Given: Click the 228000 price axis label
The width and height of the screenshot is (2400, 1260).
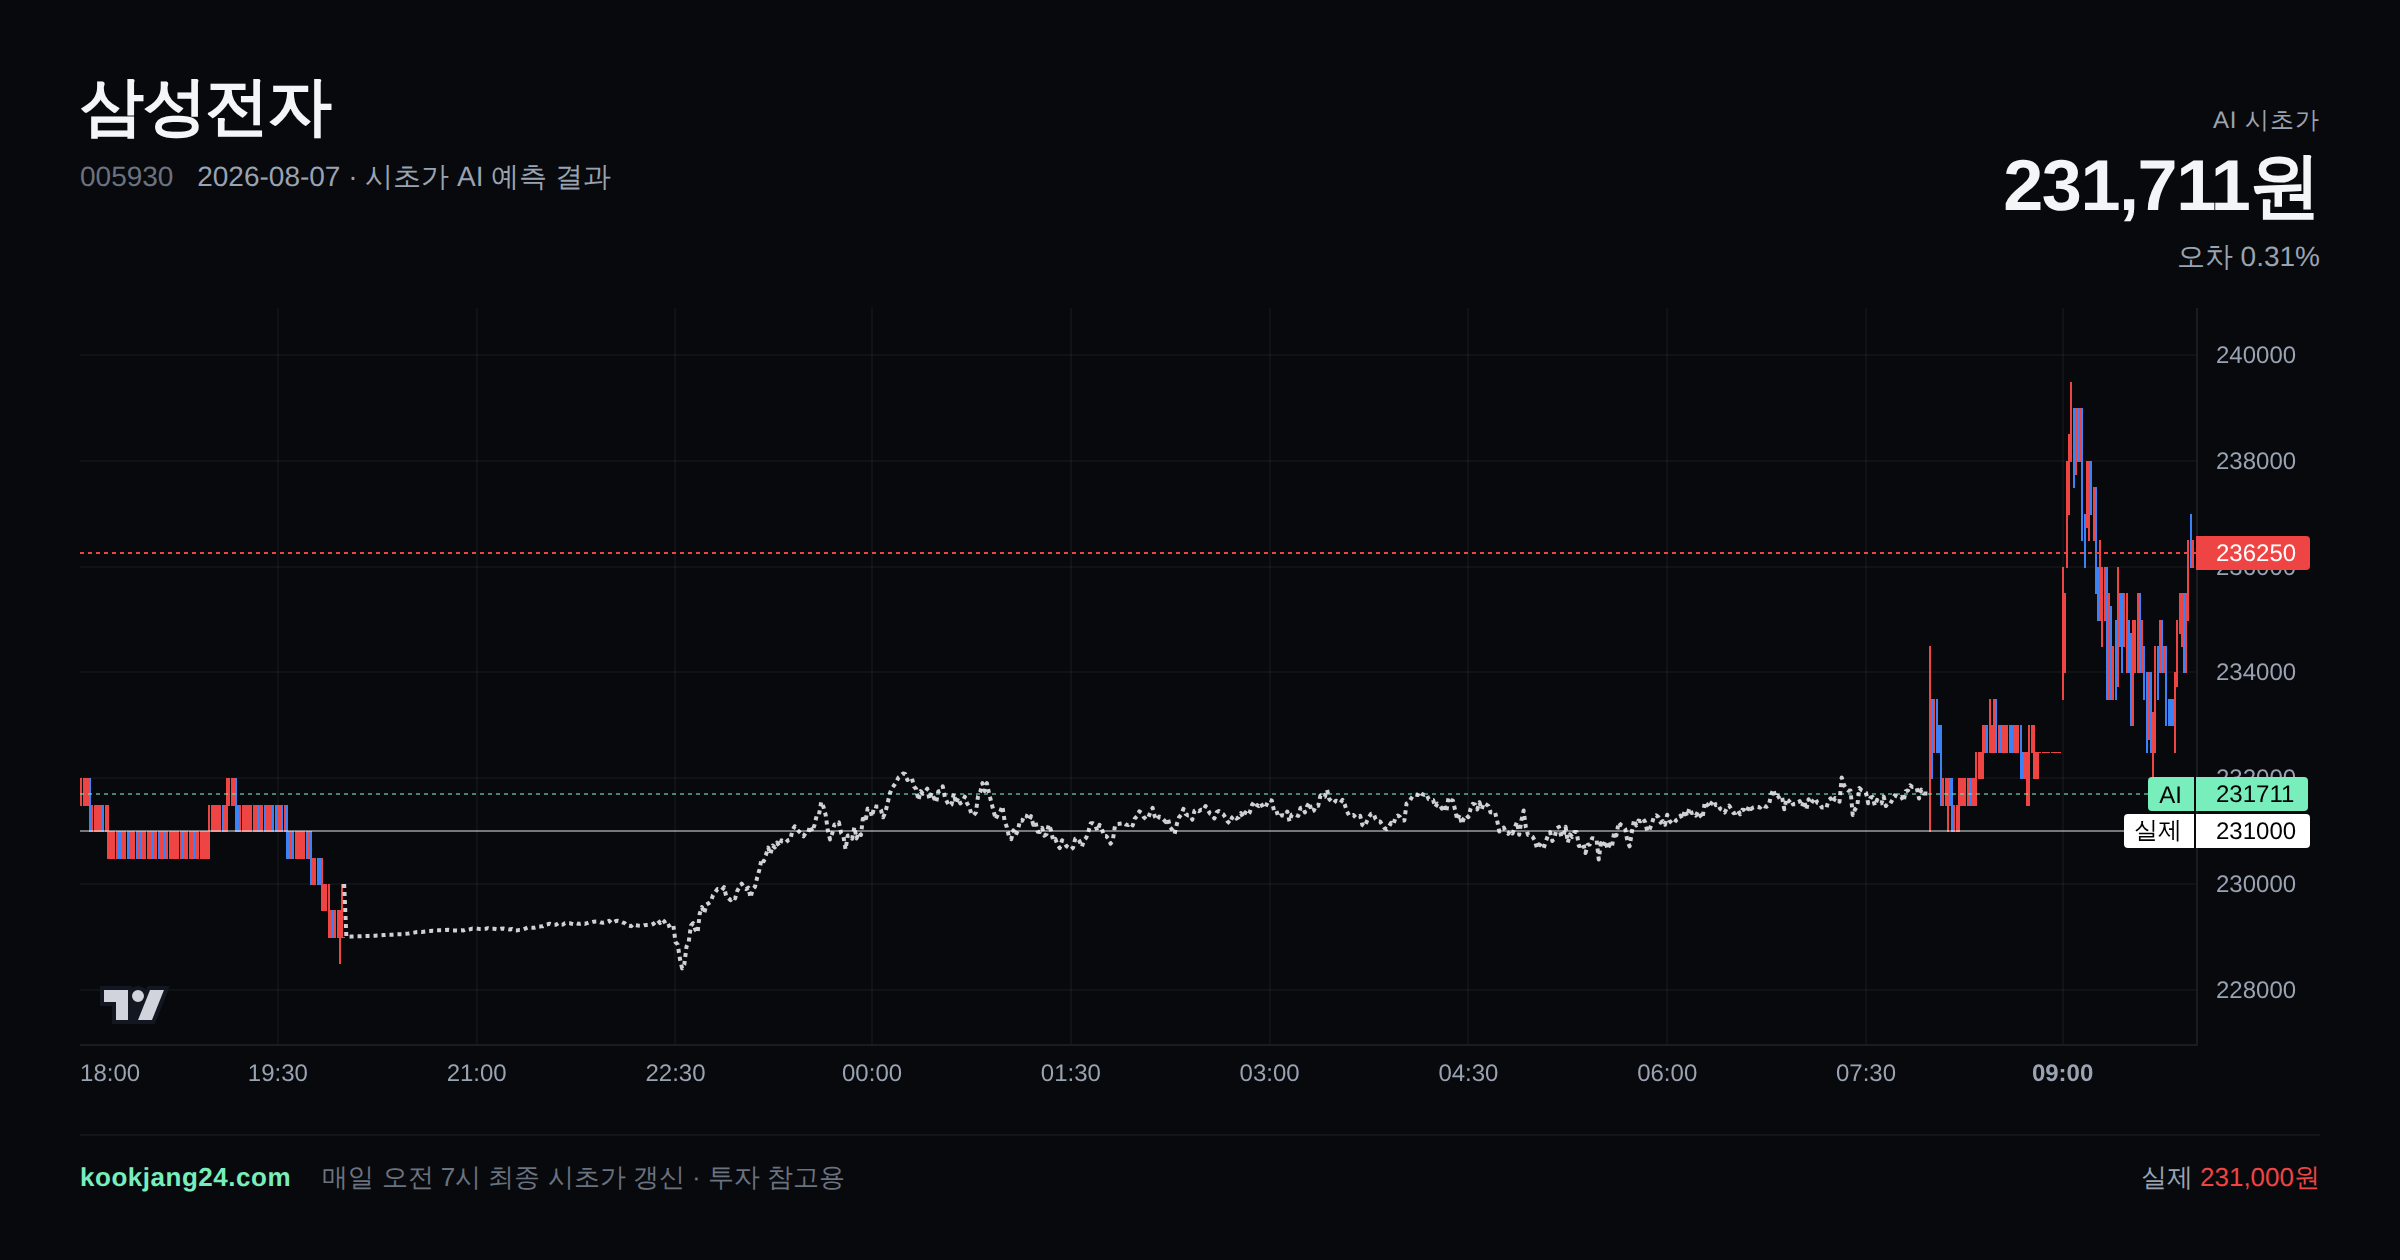Looking at the screenshot, I should (x=2255, y=990).
